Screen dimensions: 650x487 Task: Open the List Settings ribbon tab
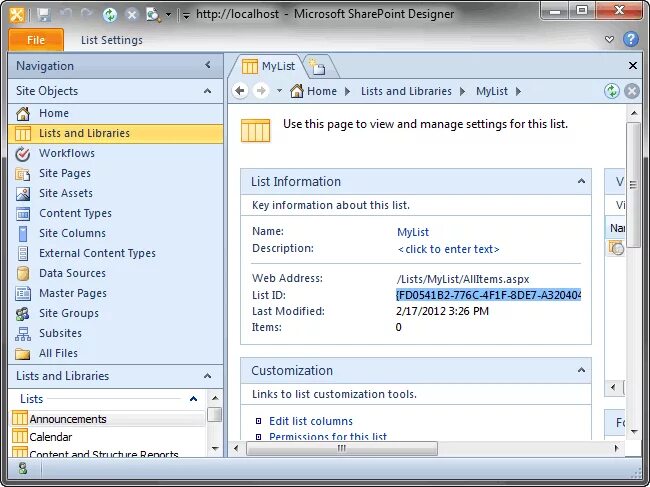click(x=112, y=40)
